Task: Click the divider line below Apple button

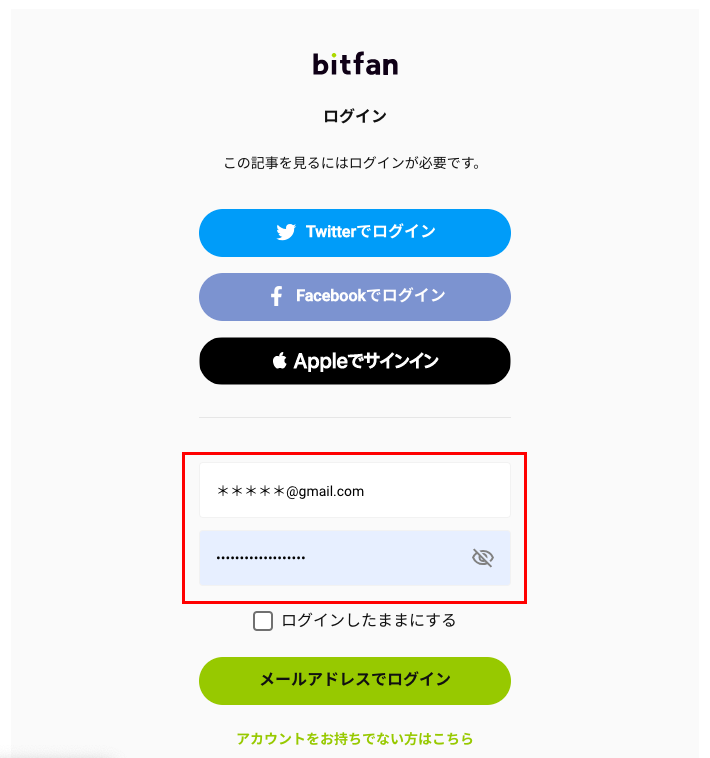Action: coord(355,417)
